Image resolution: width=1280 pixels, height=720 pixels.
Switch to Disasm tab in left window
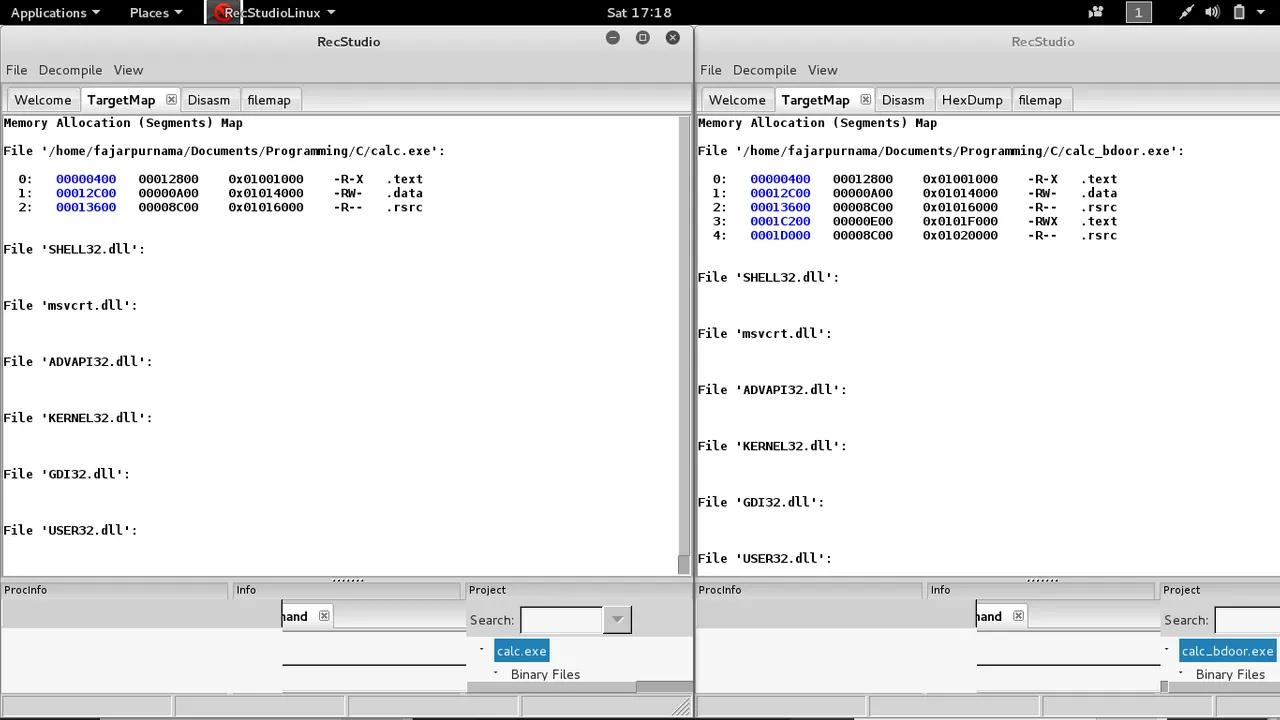pyautogui.click(x=209, y=100)
